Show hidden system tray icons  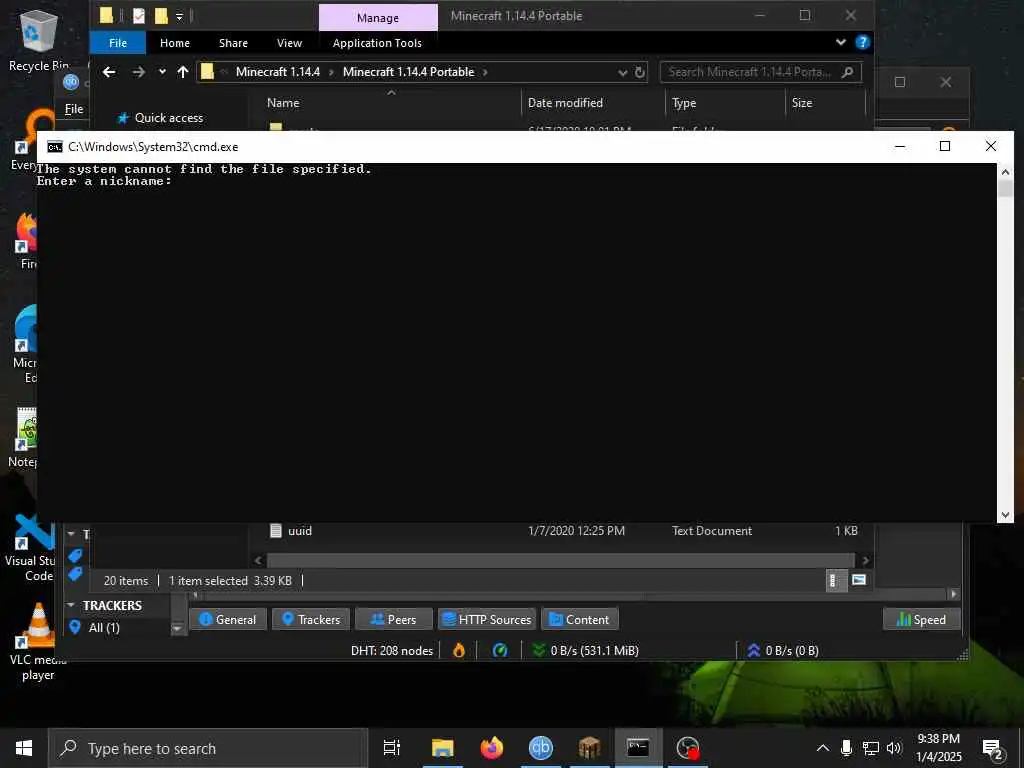click(x=823, y=748)
